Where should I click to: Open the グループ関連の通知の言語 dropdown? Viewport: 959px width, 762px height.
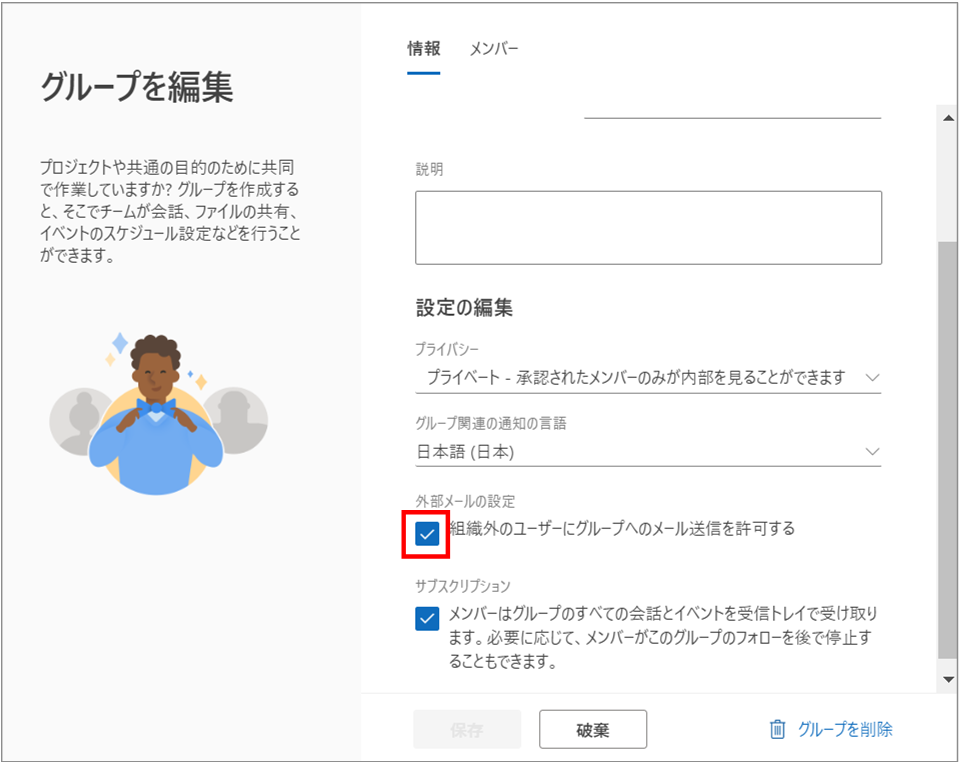648,452
